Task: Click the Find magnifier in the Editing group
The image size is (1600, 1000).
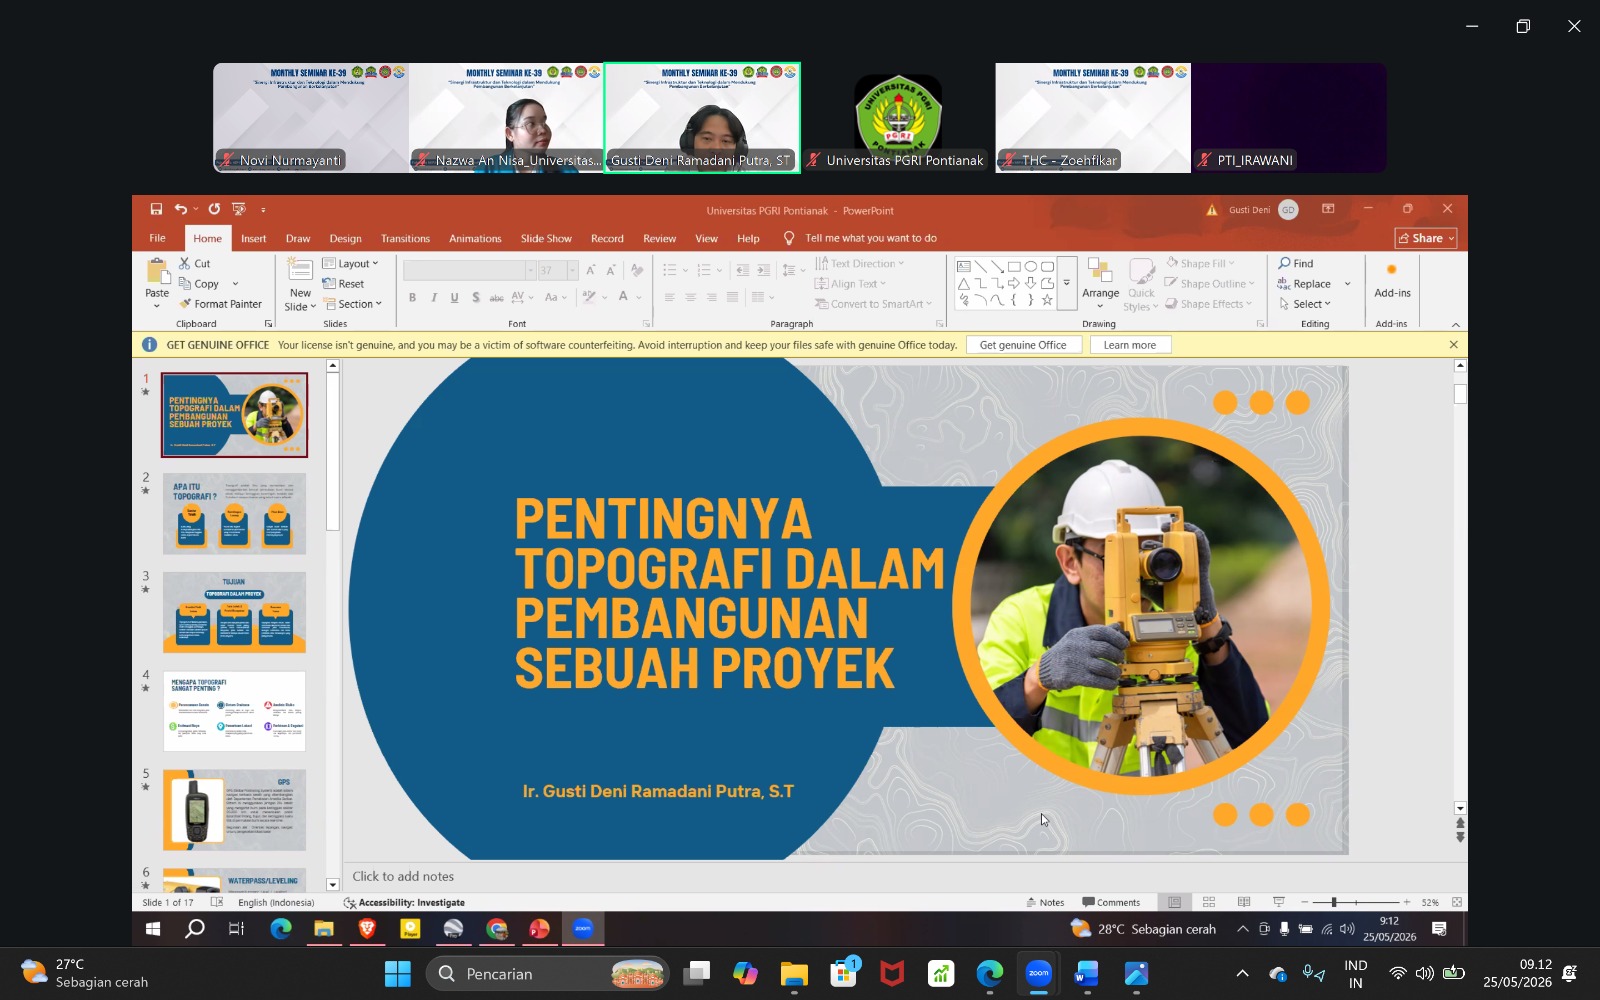Action: coord(1284,263)
